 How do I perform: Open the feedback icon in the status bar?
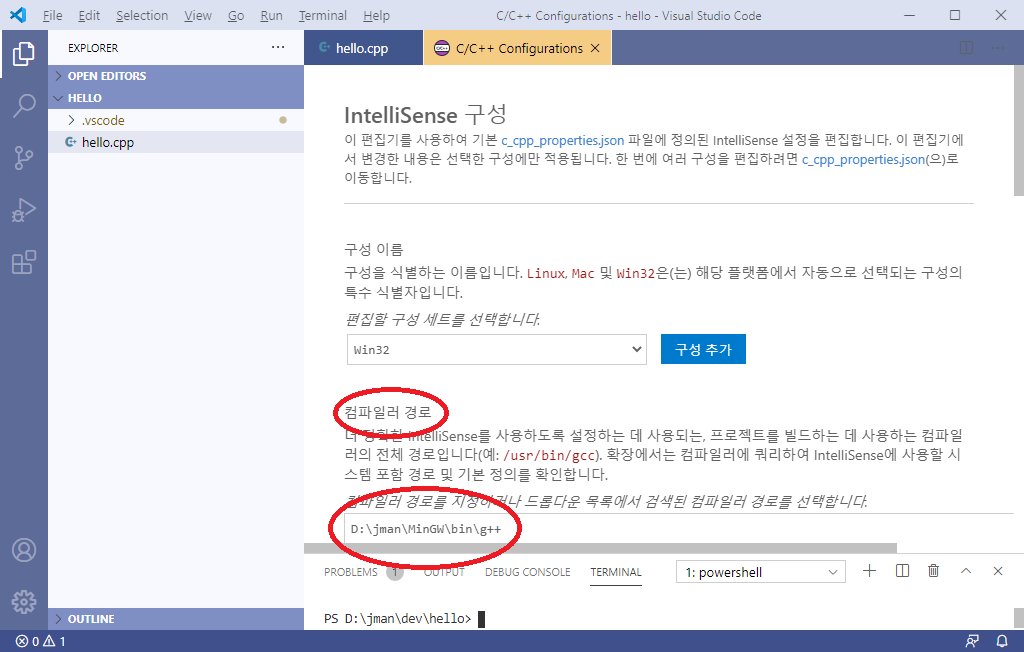point(972,641)
